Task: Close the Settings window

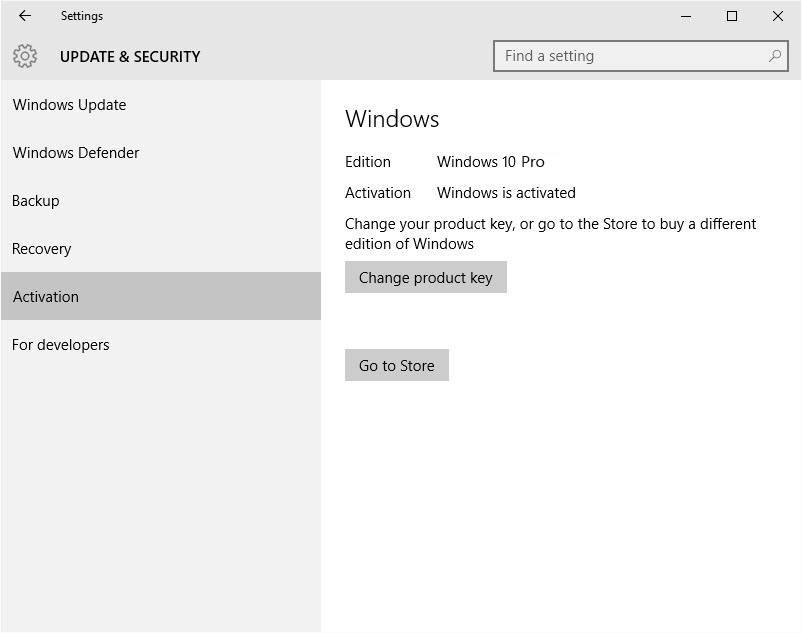Action: point(778,16)
